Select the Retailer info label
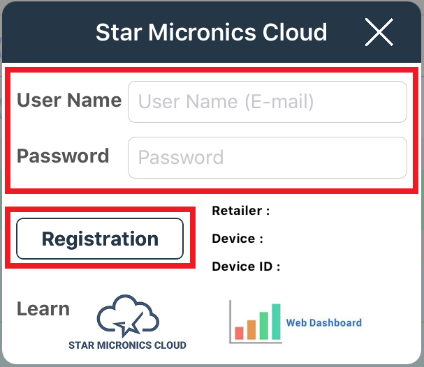 point(241,211)
